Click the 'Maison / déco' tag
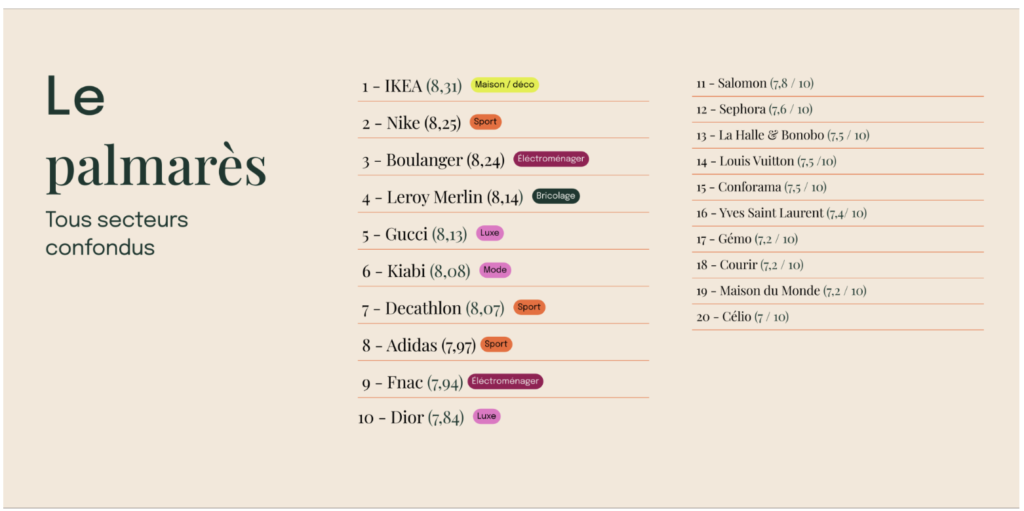 (505, 85)
